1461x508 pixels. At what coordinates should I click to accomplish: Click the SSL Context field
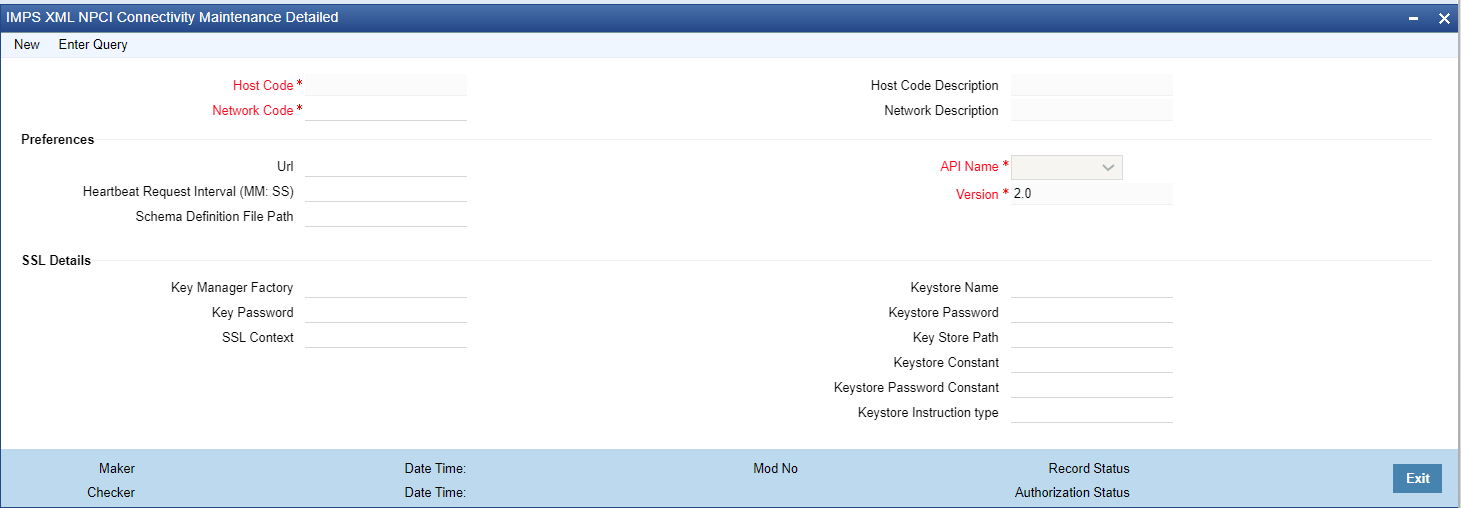(386, 337)
